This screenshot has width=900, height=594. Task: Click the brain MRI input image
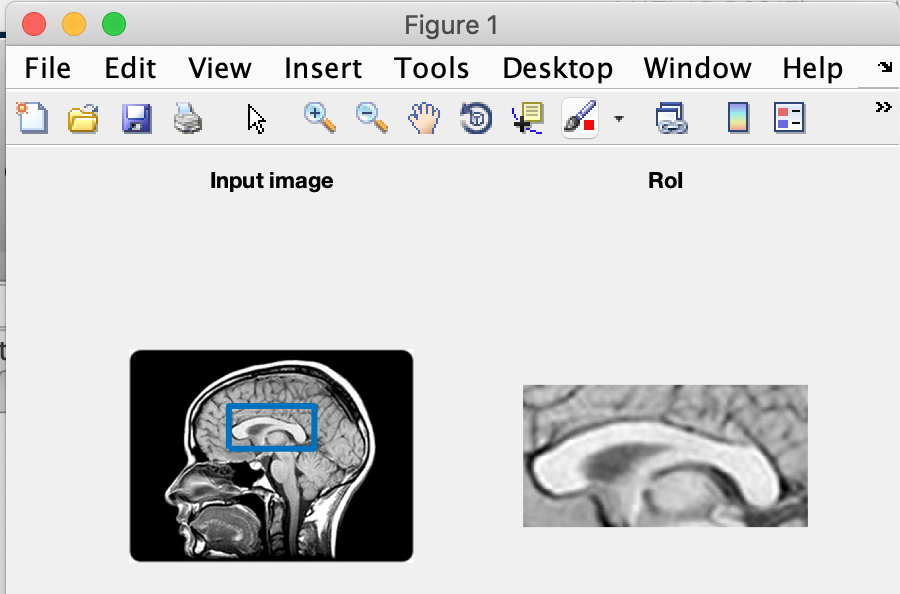click(x=271, y=456)
